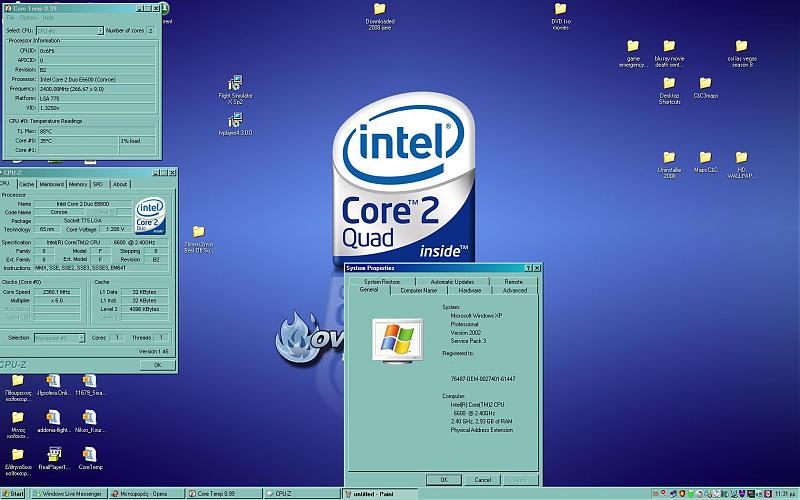Viewport: 800px width, 500px height.
Task: Click the Core Speed value in CPU-Z
Action: click(57, 292)
